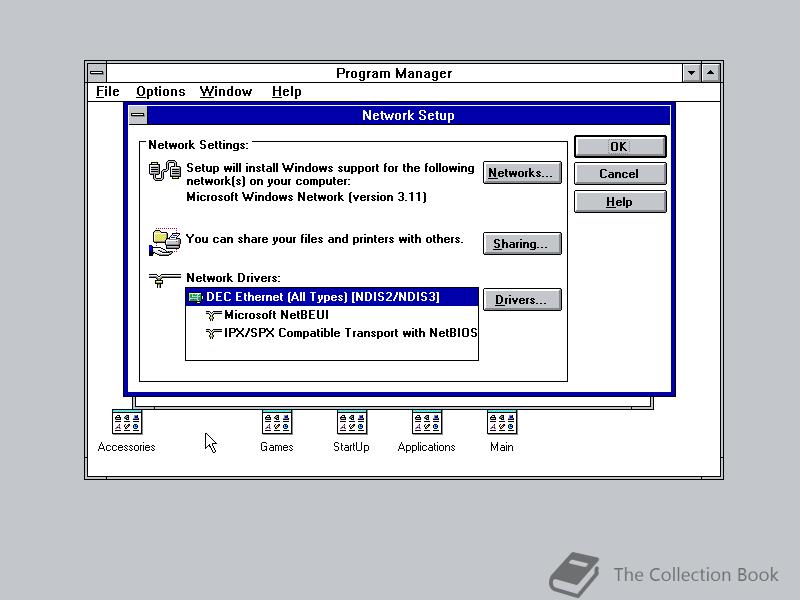Open the Networks... dialog
Image resolution: width=800 pixels, height=600 pixels.
coord(522,173)
